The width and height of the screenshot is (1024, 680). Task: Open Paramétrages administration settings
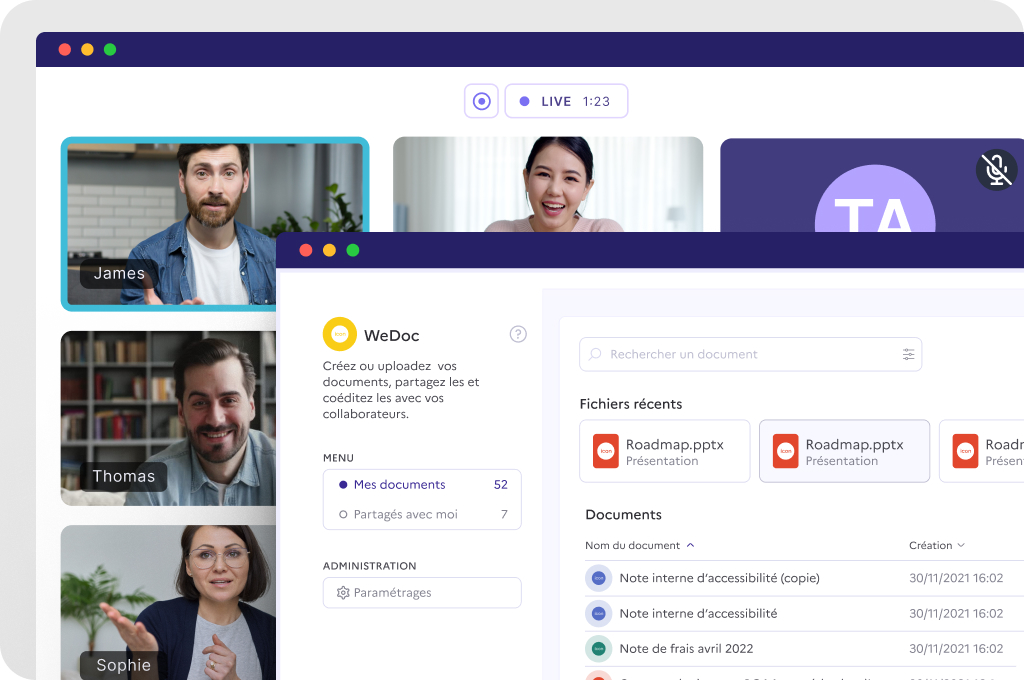point(422,592)
